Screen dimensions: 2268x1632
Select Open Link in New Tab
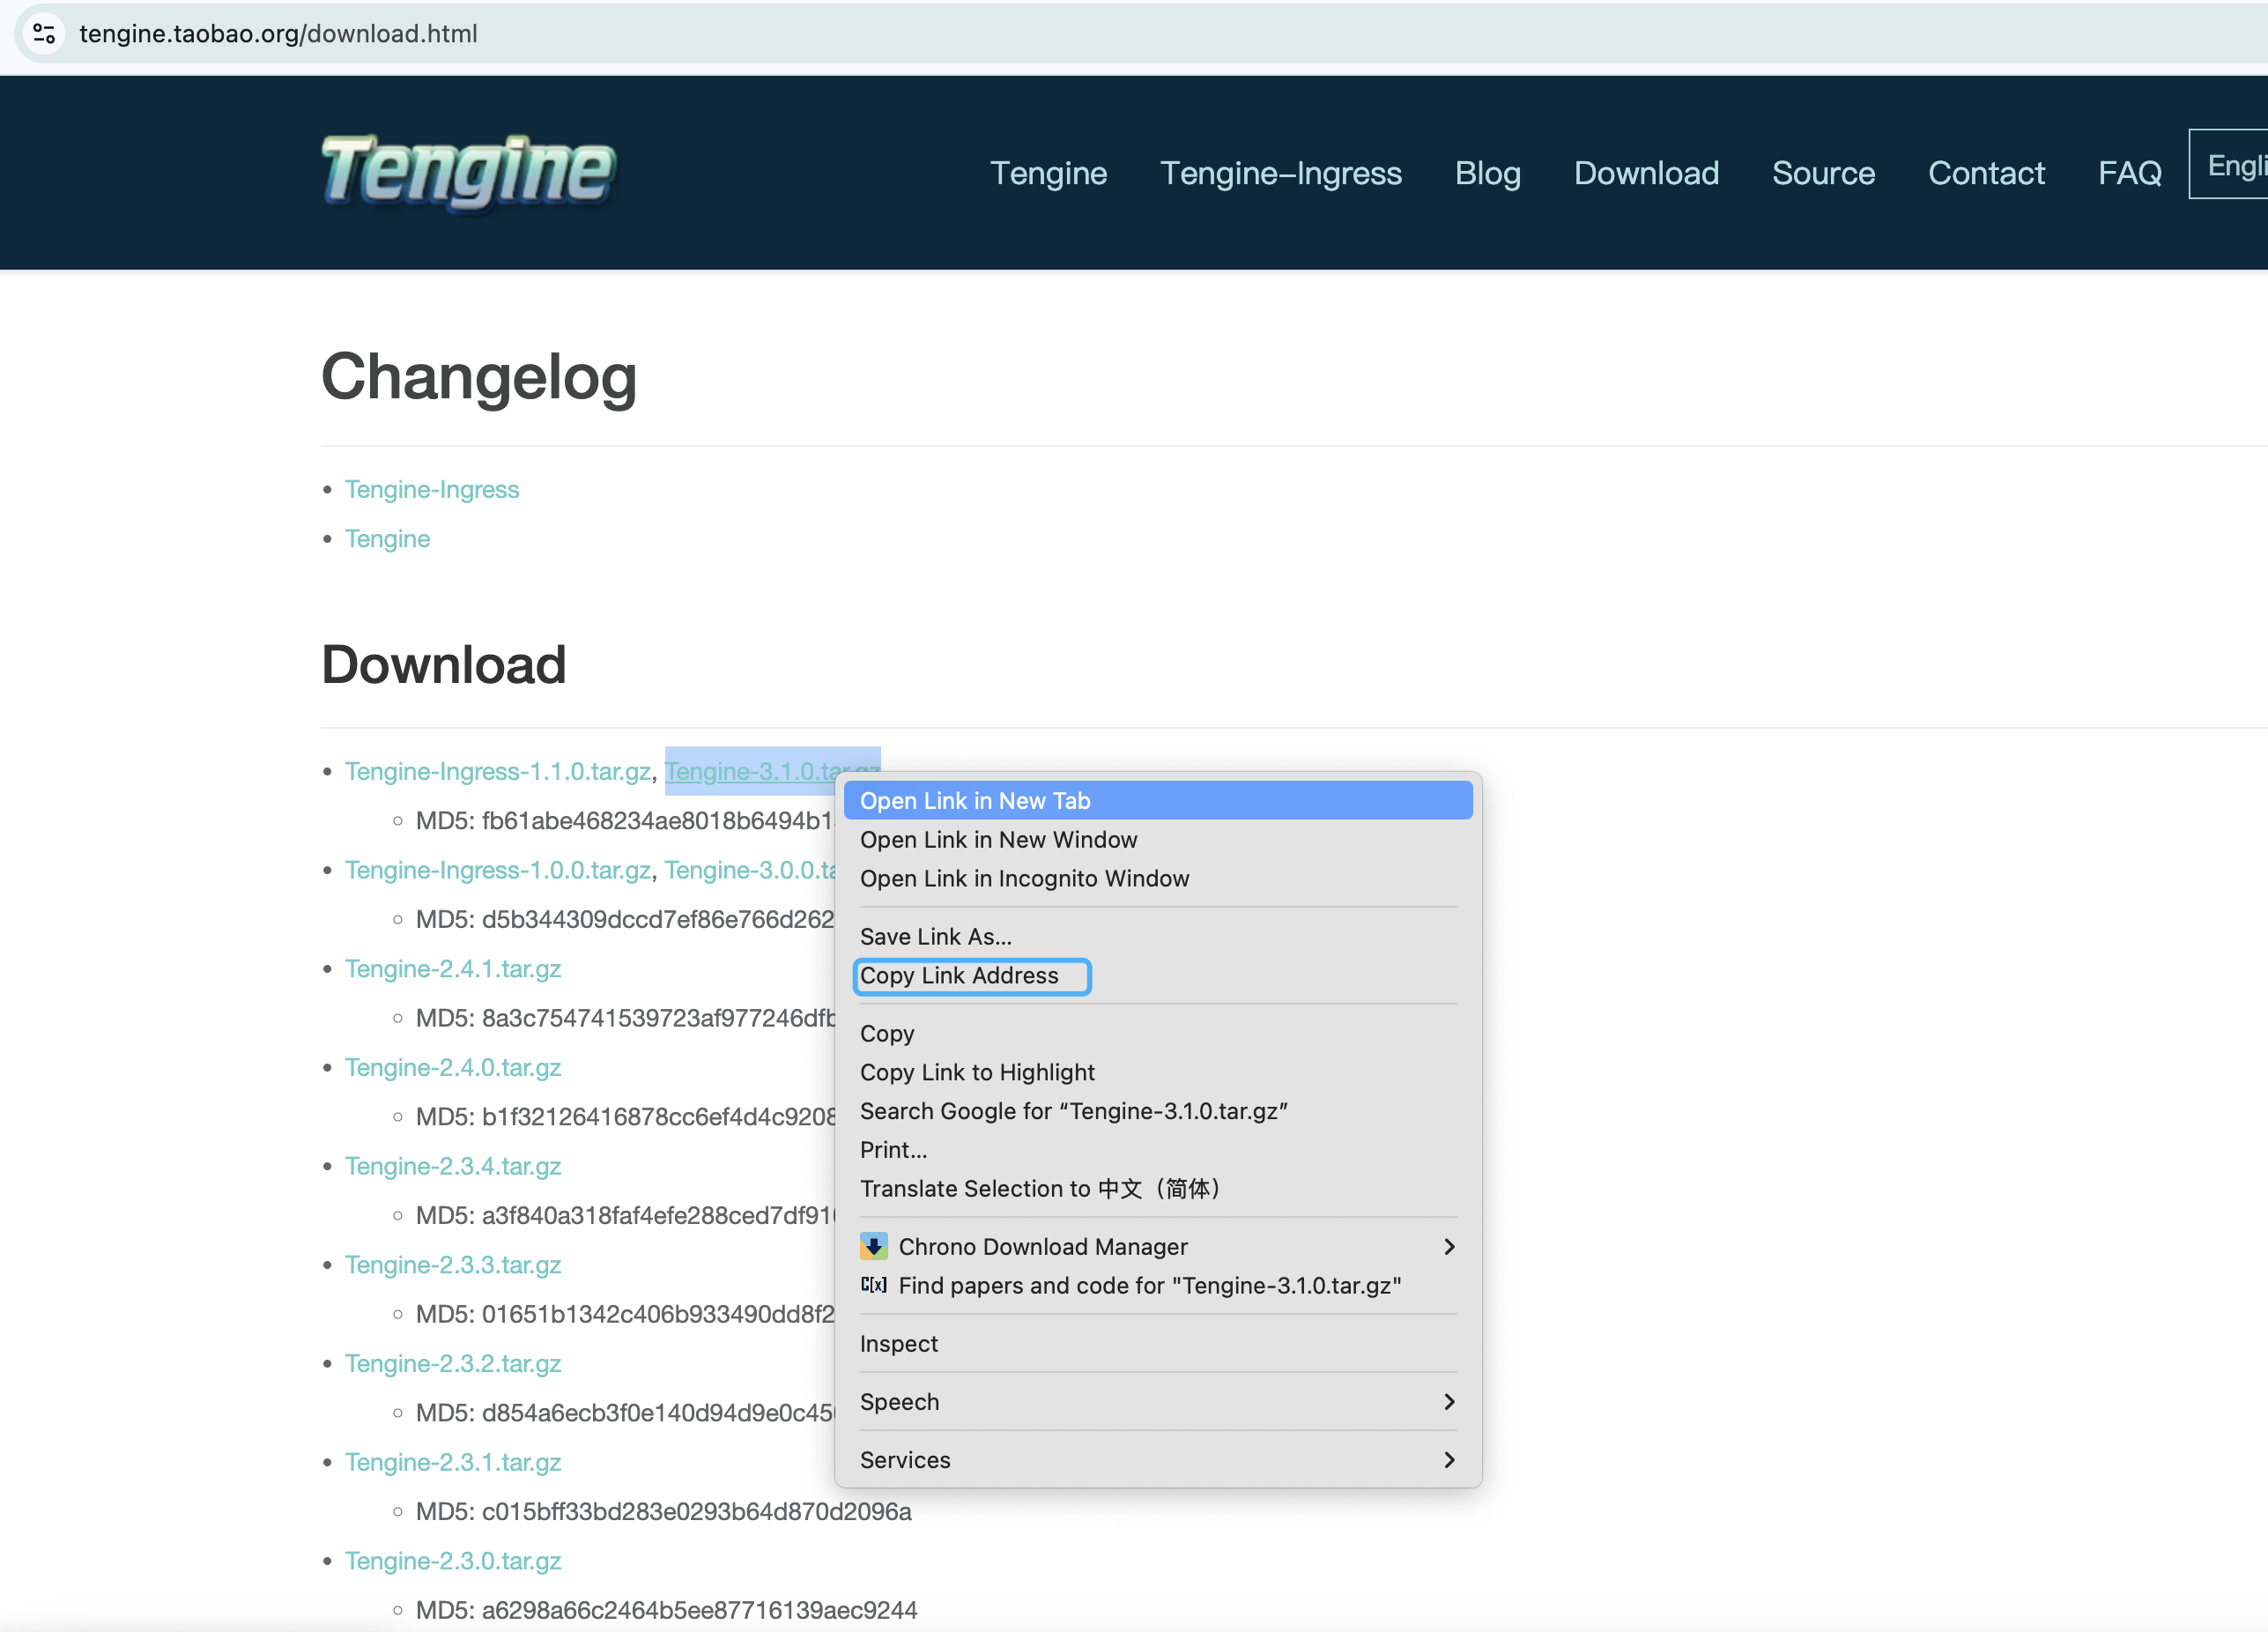click(974, 801)
